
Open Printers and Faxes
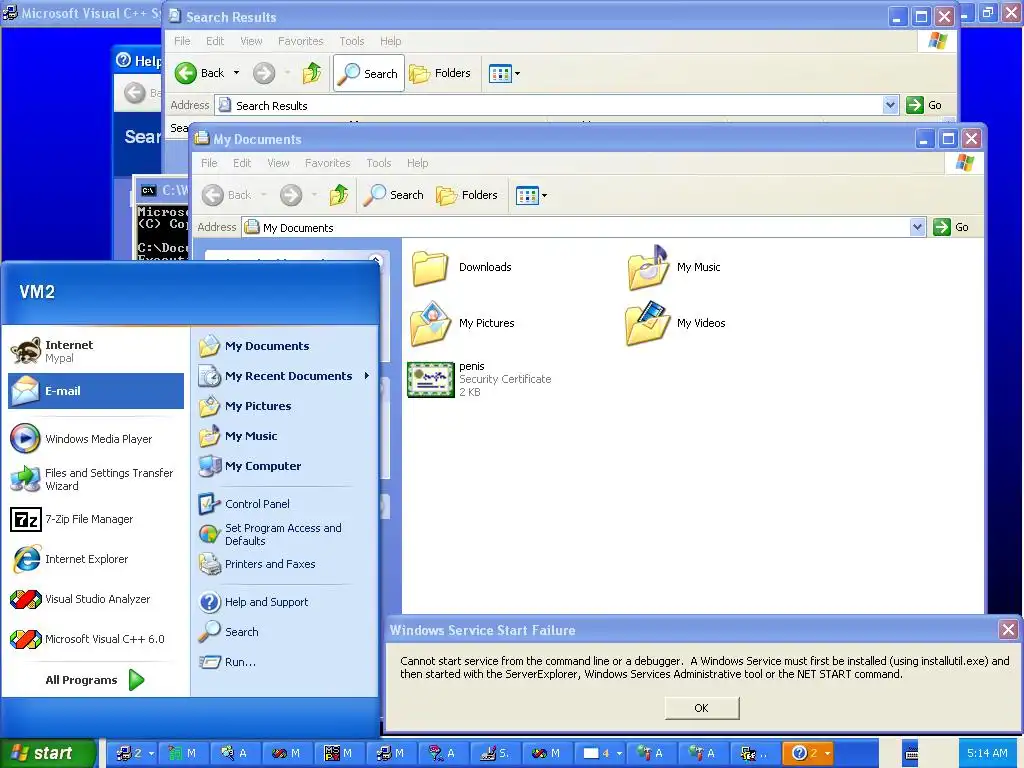click(285, 564)
